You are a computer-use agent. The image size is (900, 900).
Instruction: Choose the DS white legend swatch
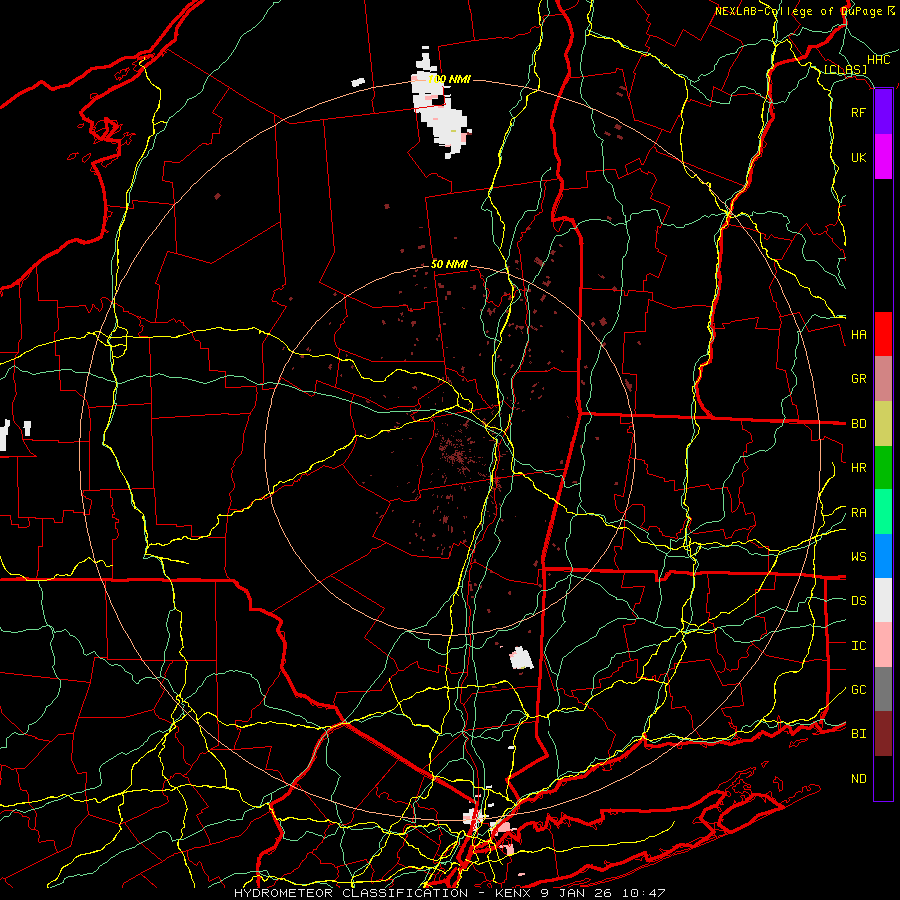pyautogui.click(x=883, y=600)
